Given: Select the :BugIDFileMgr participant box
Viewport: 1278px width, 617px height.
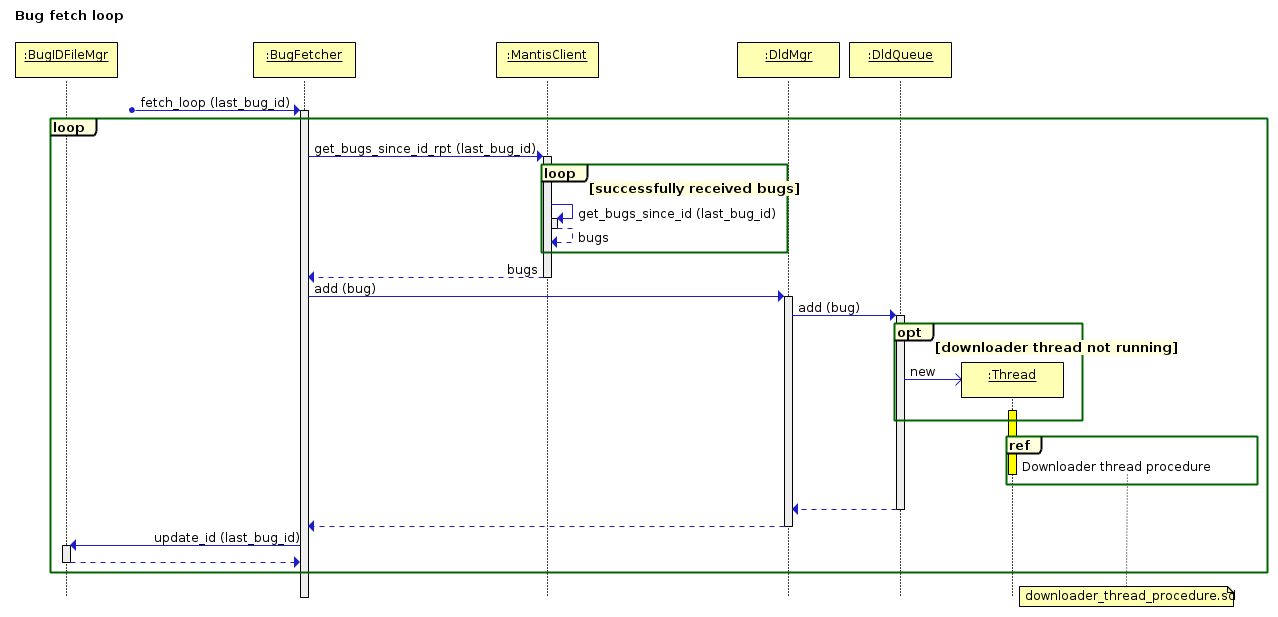Looking at the screenshot, I should 65,59.
